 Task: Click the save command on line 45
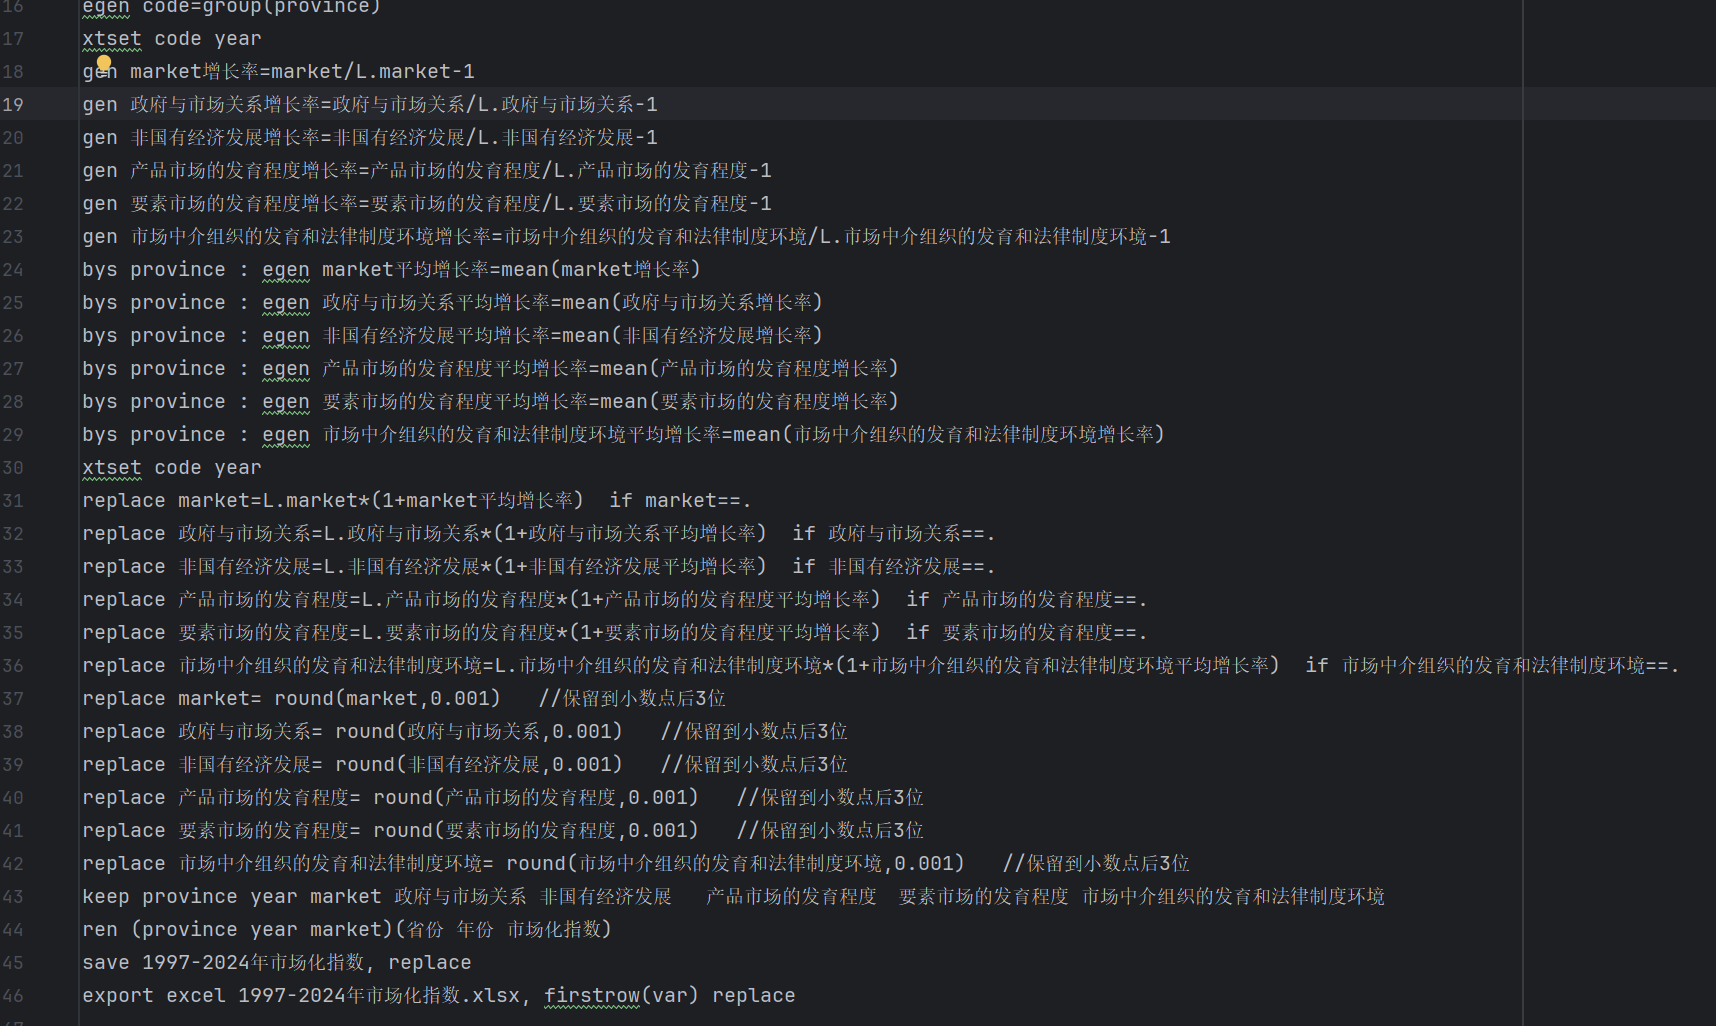(x=106, y=963)
